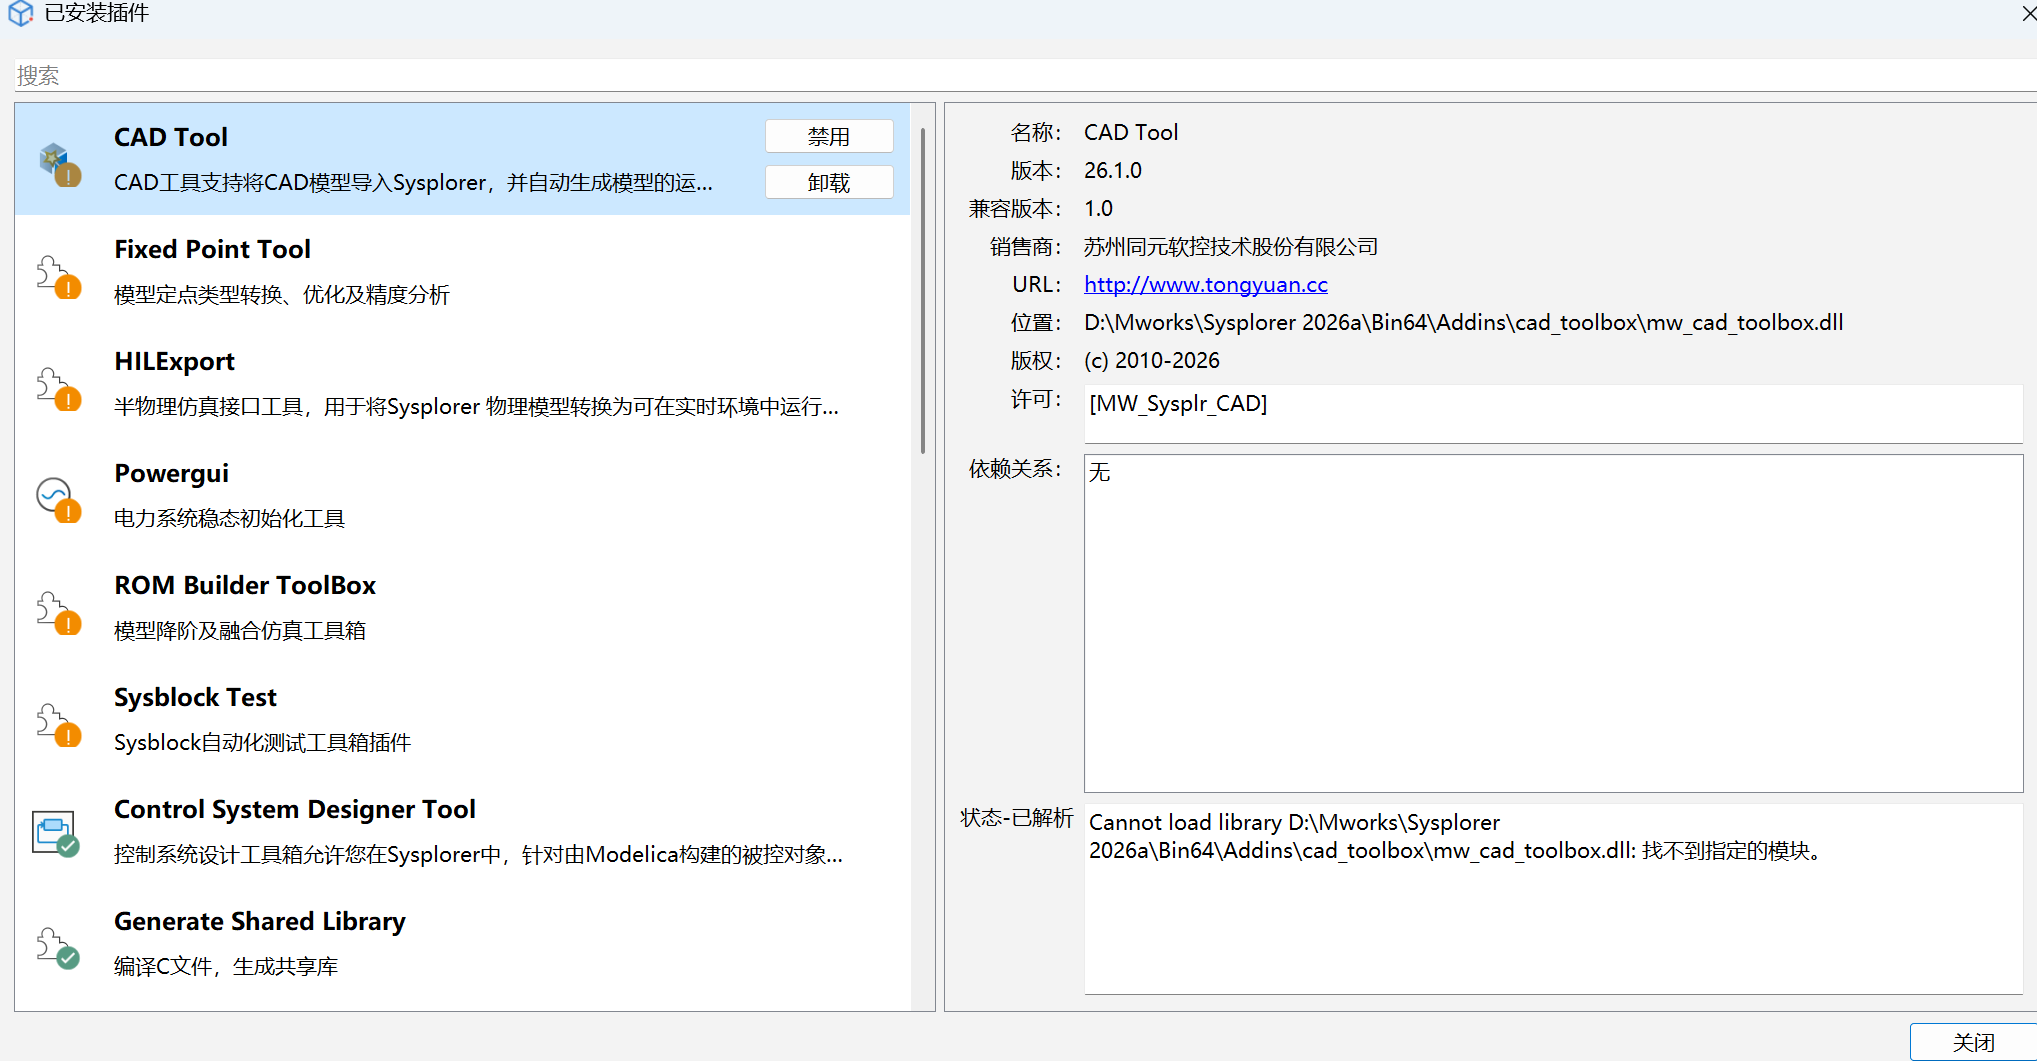Click the description 模型降阶及融合仿真工具箱
Viewport: 2037px width, 1061px height.
point(240,631)
